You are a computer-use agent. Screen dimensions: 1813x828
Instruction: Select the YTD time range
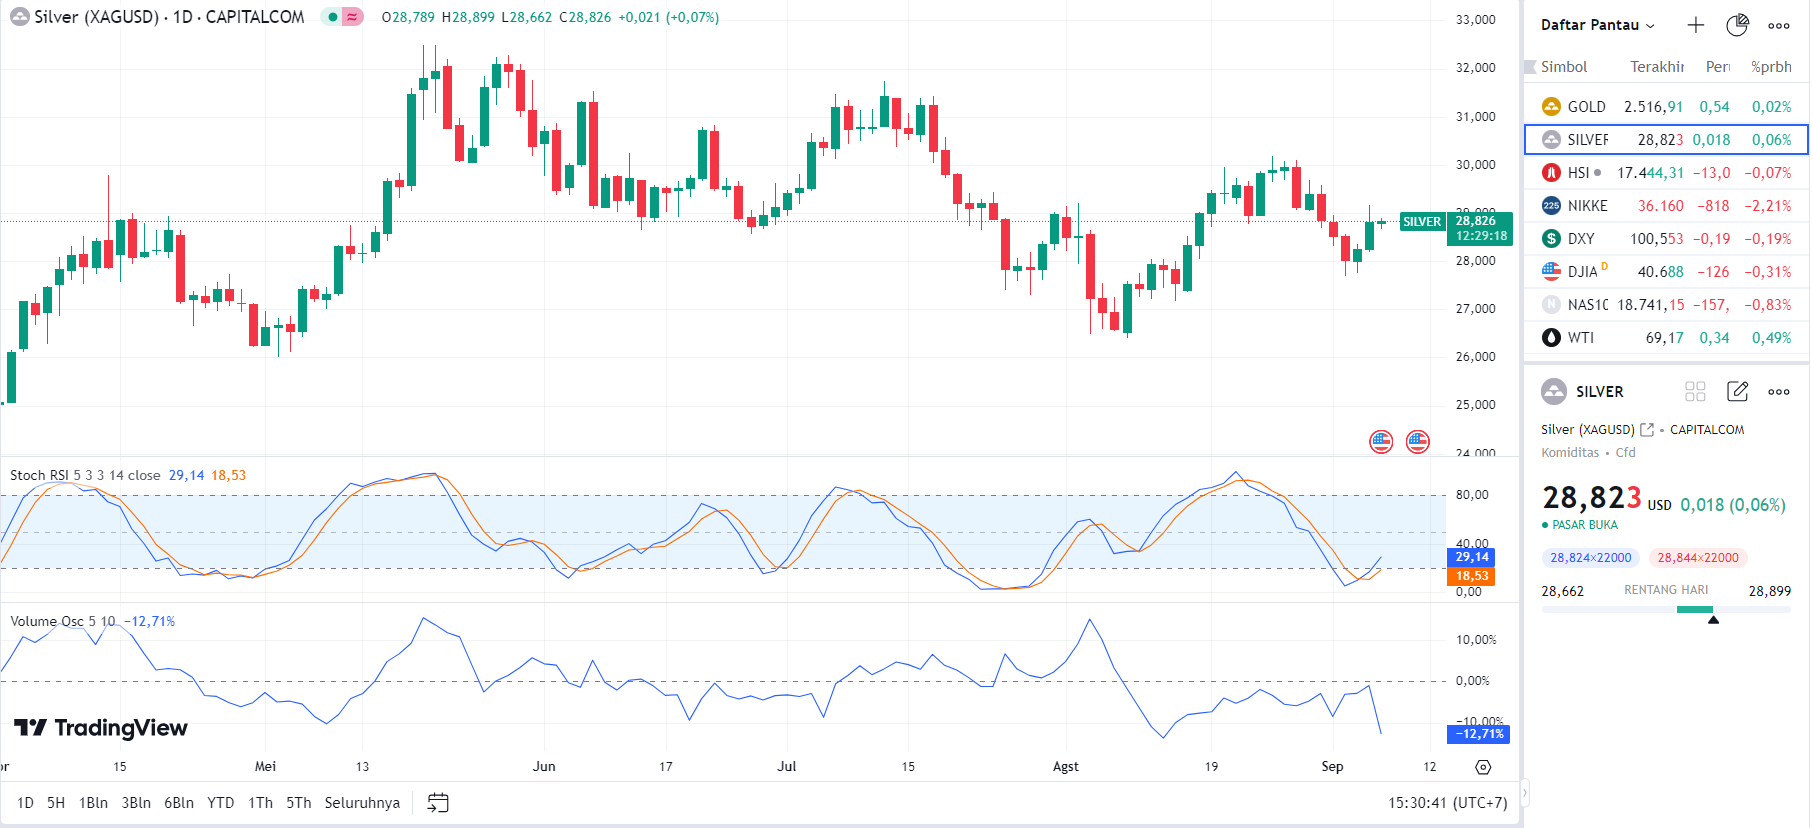point(220,802)
